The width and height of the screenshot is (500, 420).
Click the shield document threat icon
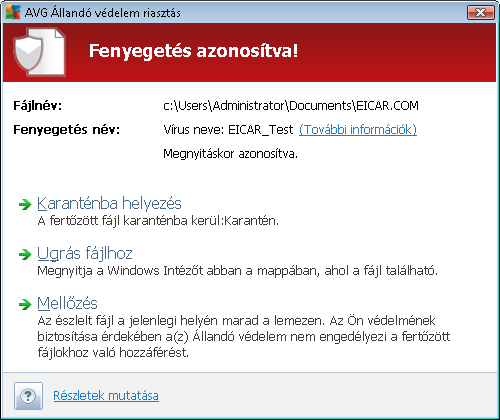click(x=40, y=52)
